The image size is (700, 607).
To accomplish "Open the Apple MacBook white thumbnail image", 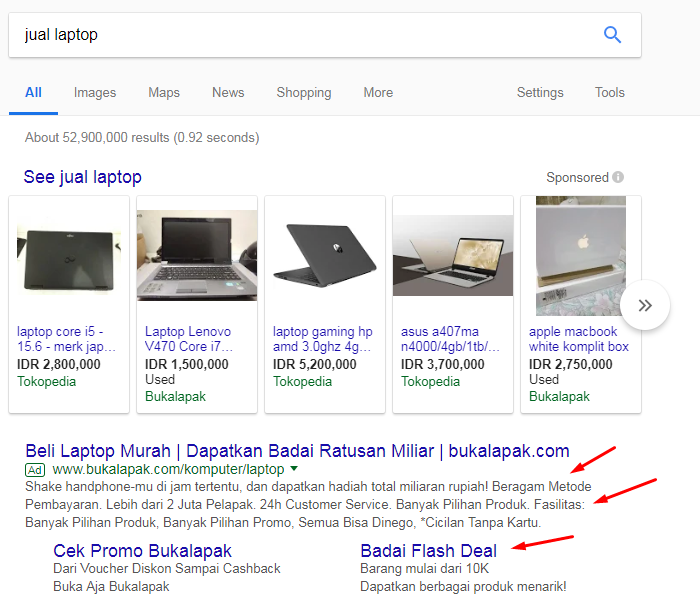I will tap(580, 255).
